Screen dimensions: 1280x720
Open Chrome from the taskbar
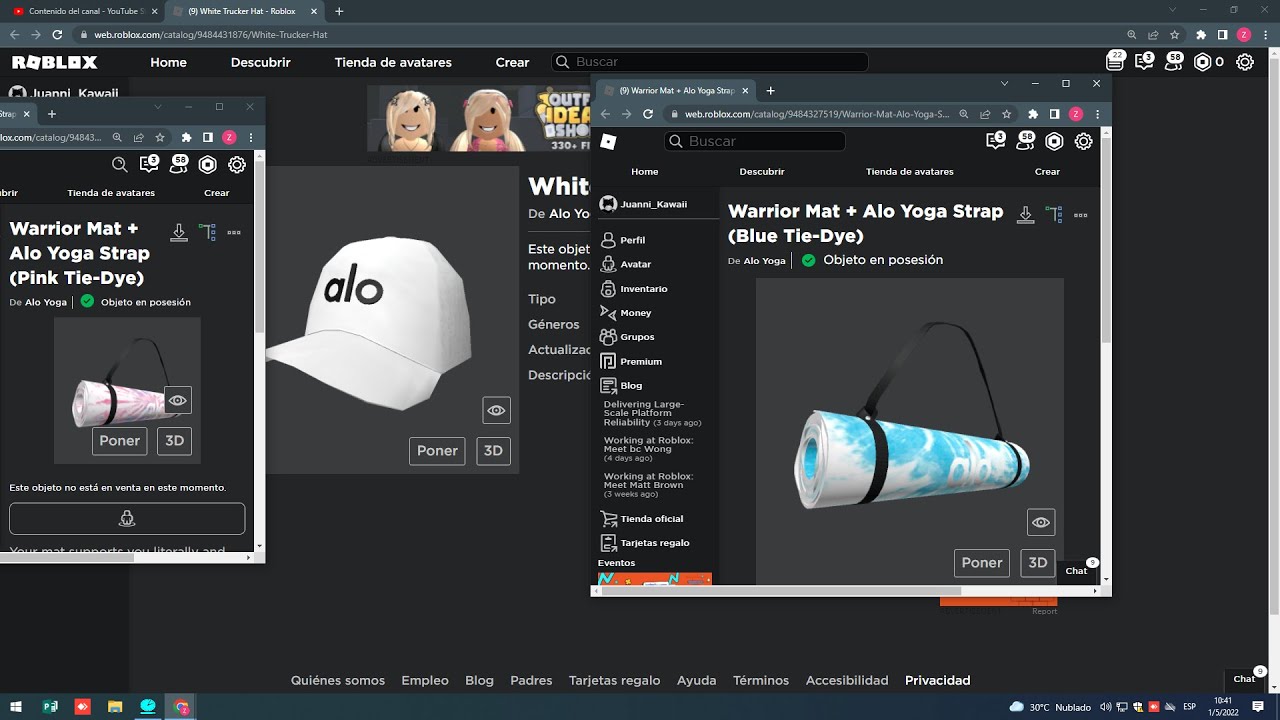[181, 707]
